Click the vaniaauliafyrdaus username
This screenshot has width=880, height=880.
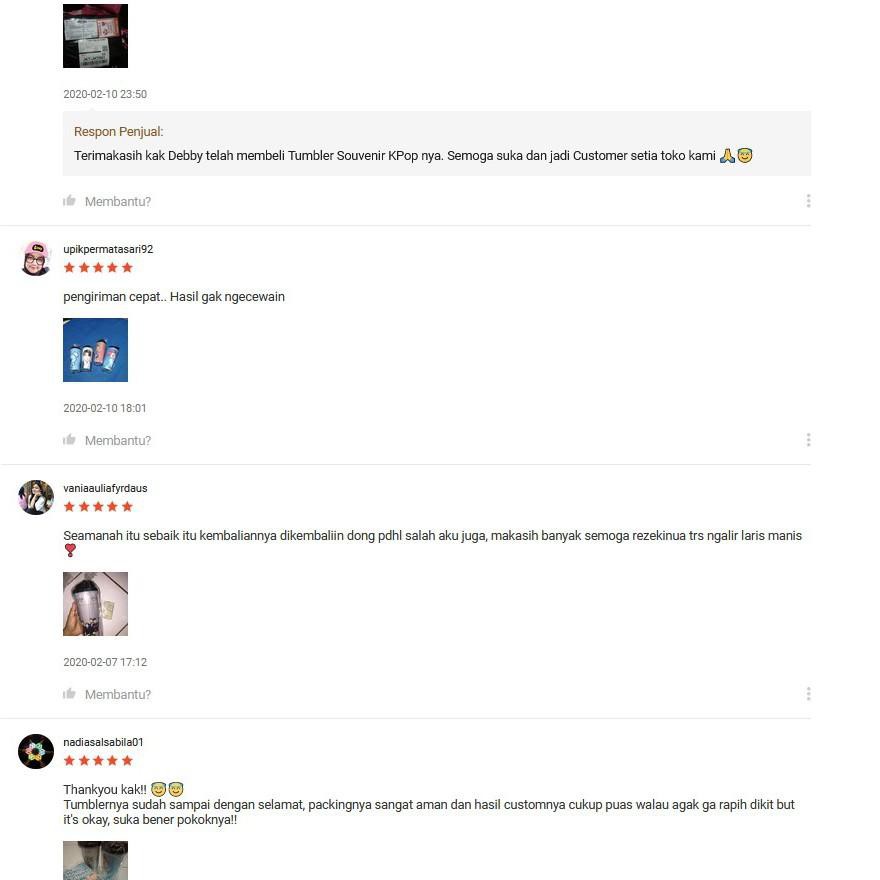(105, 488)
